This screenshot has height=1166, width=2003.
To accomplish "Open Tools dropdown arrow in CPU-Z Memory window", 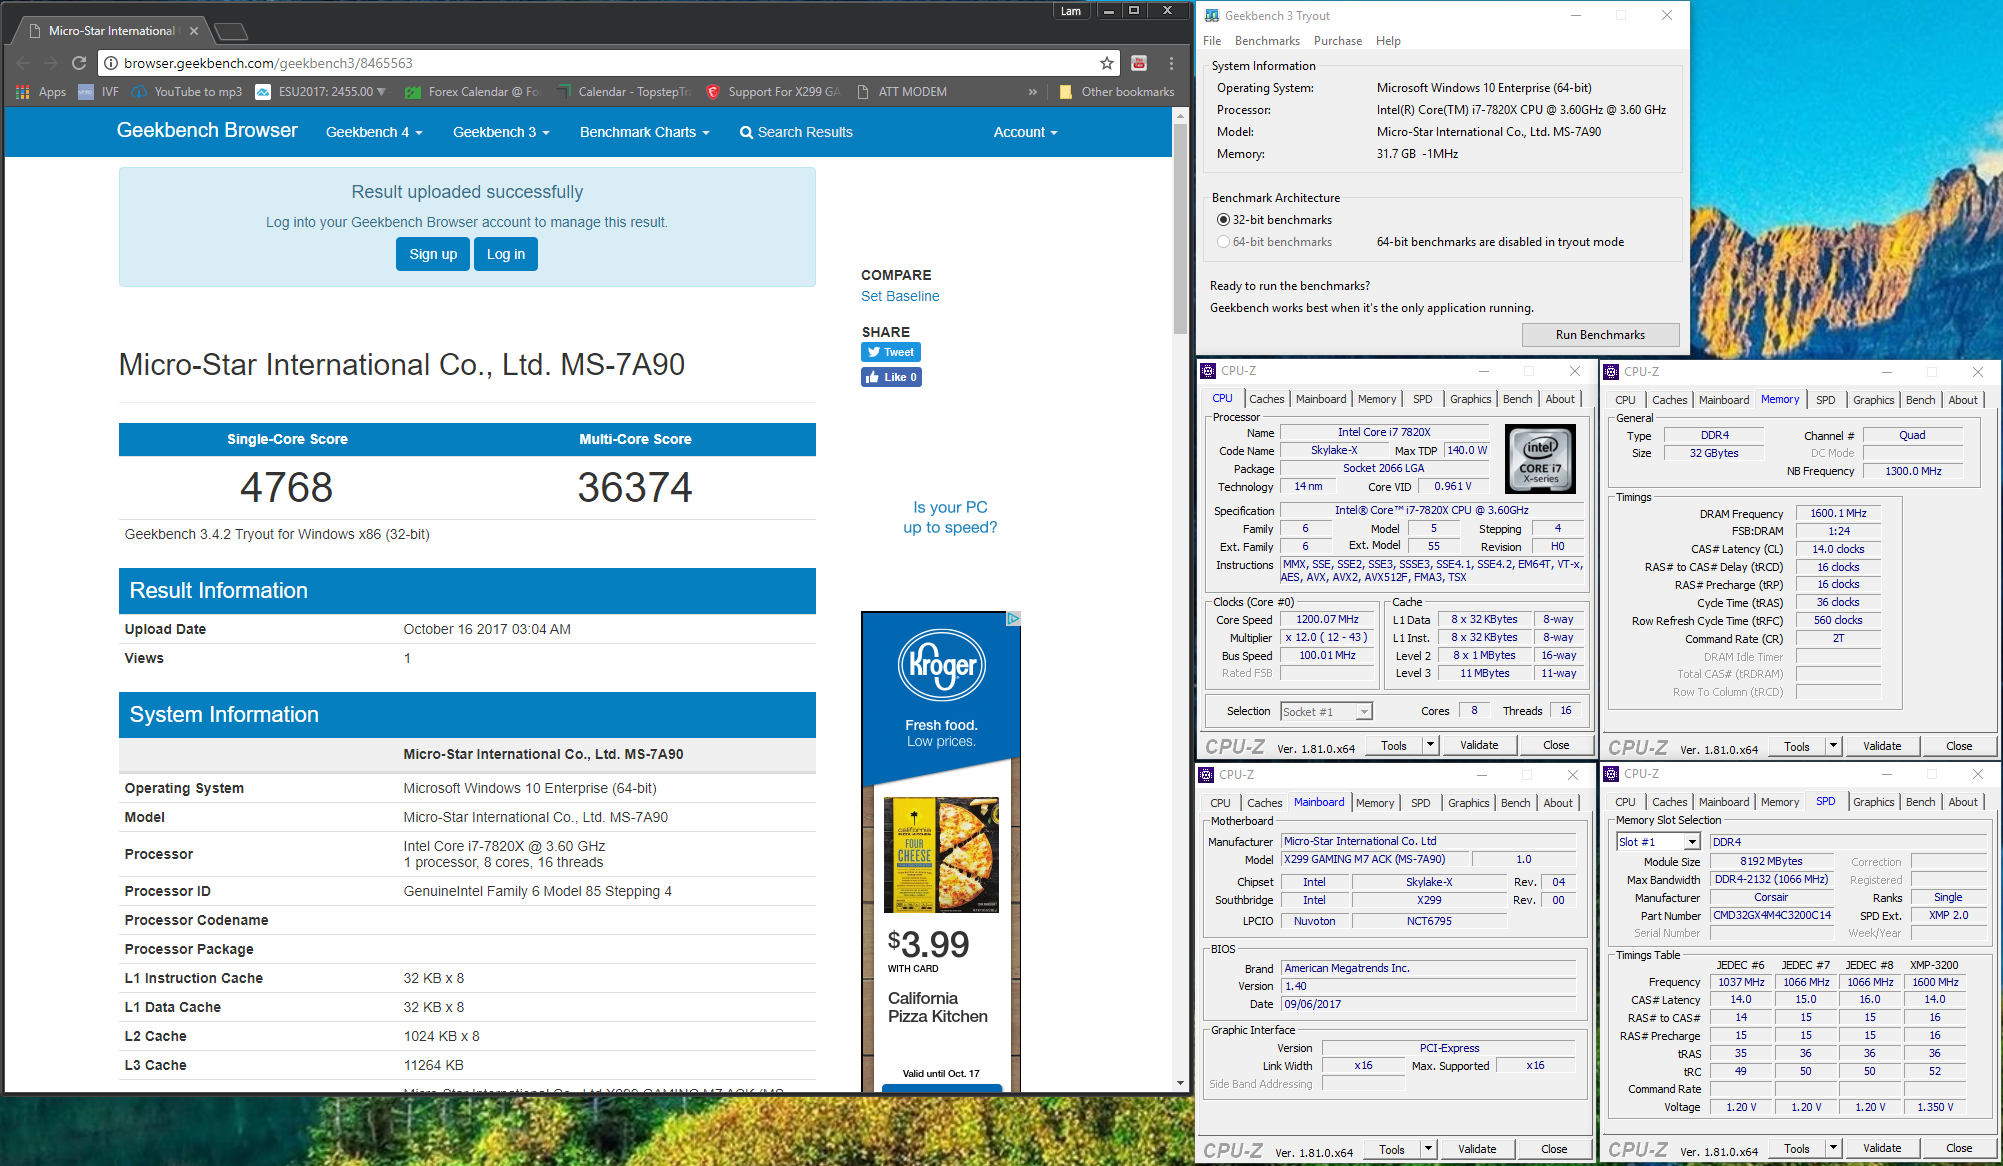I will coord(1833,746).
